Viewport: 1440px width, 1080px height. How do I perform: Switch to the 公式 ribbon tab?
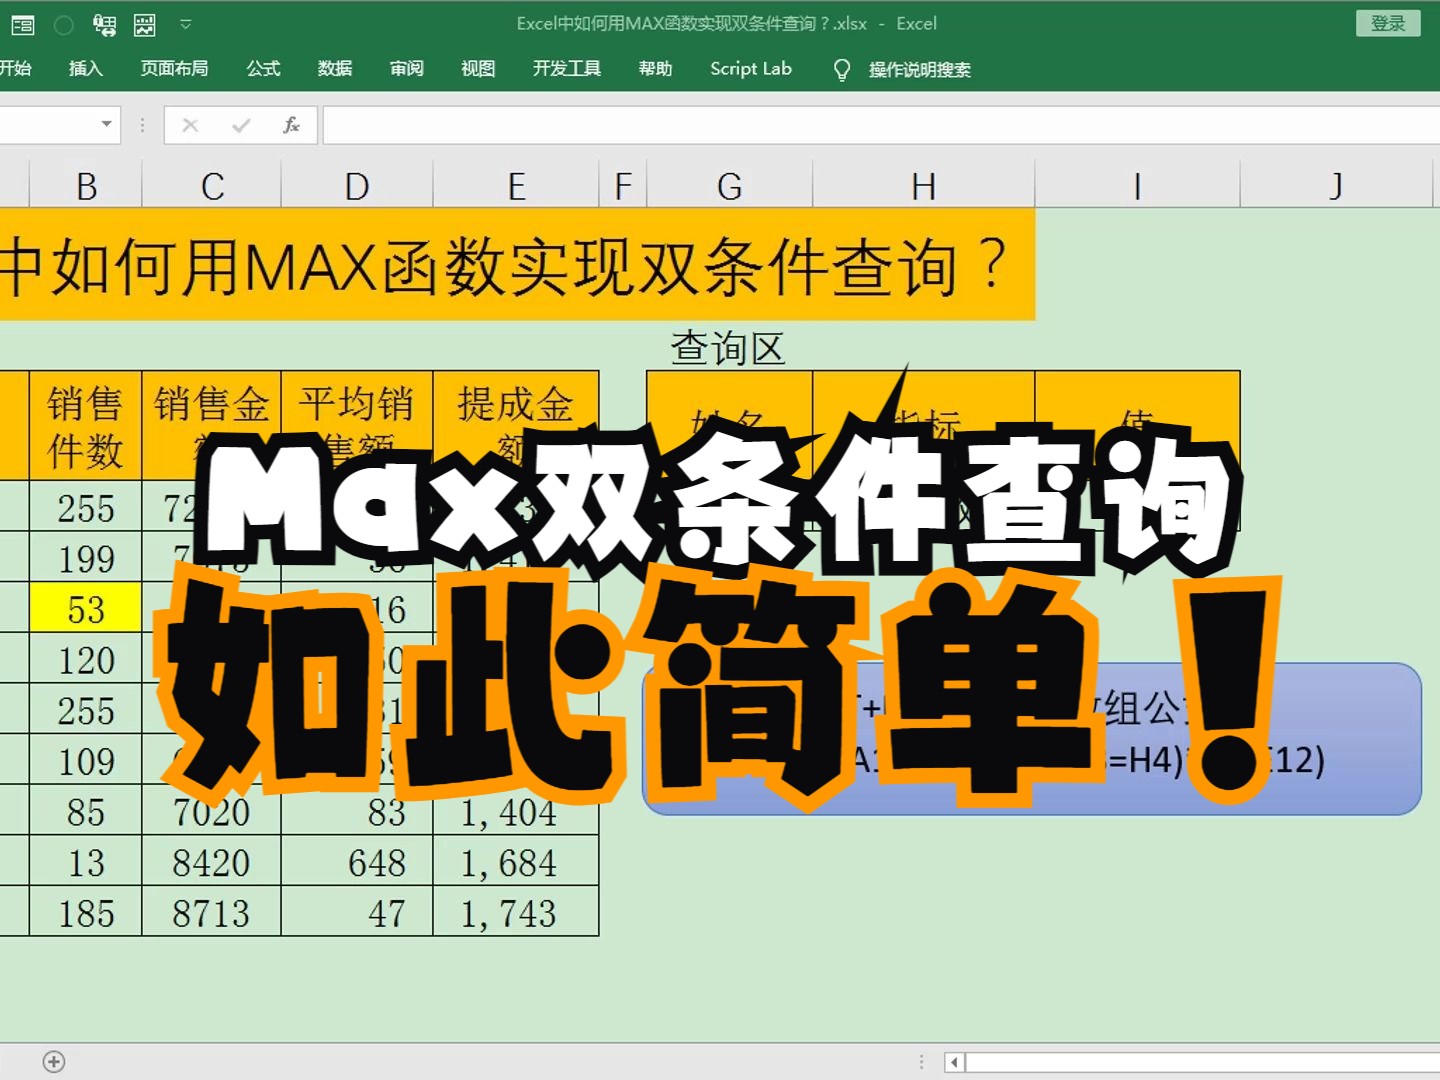click(x=263, y=68)
